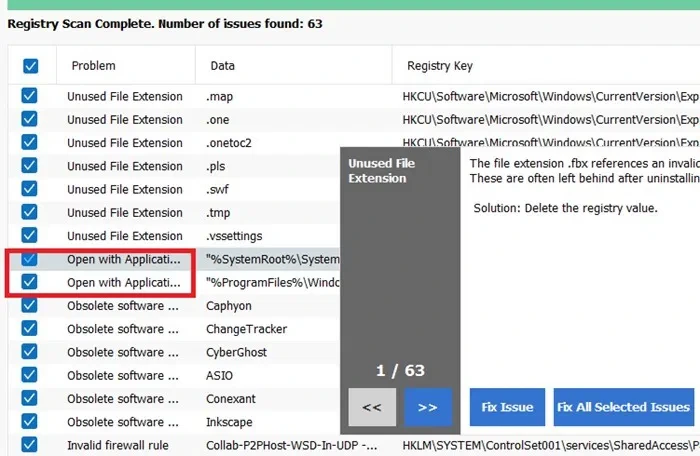
Task: Click the 1 / 63 issue counter
Action: pyautogui.click(x=400, y=371)
